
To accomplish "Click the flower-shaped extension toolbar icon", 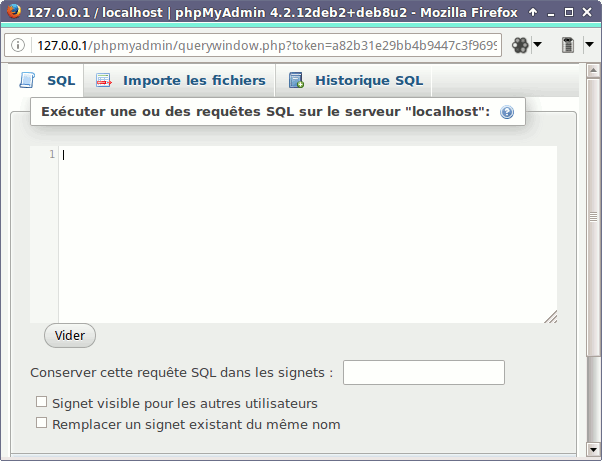I will coord(520,45).
